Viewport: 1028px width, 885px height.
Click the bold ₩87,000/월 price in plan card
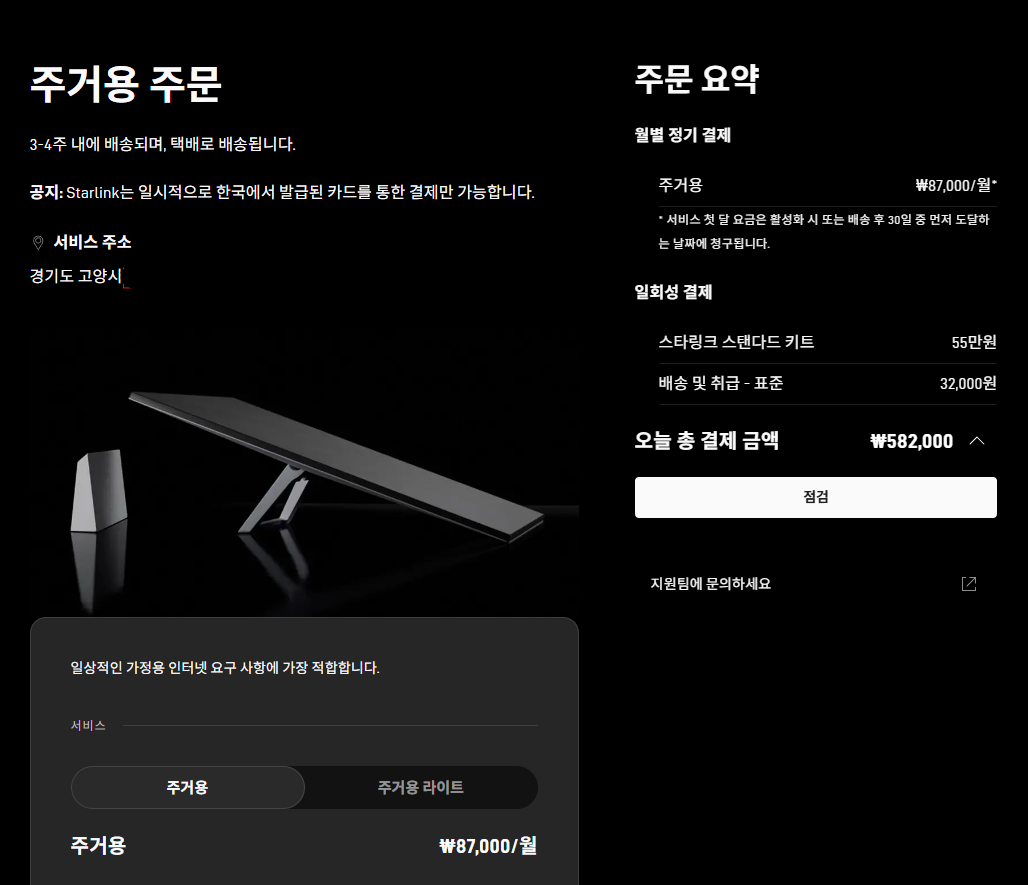click(x=488, y=846)
